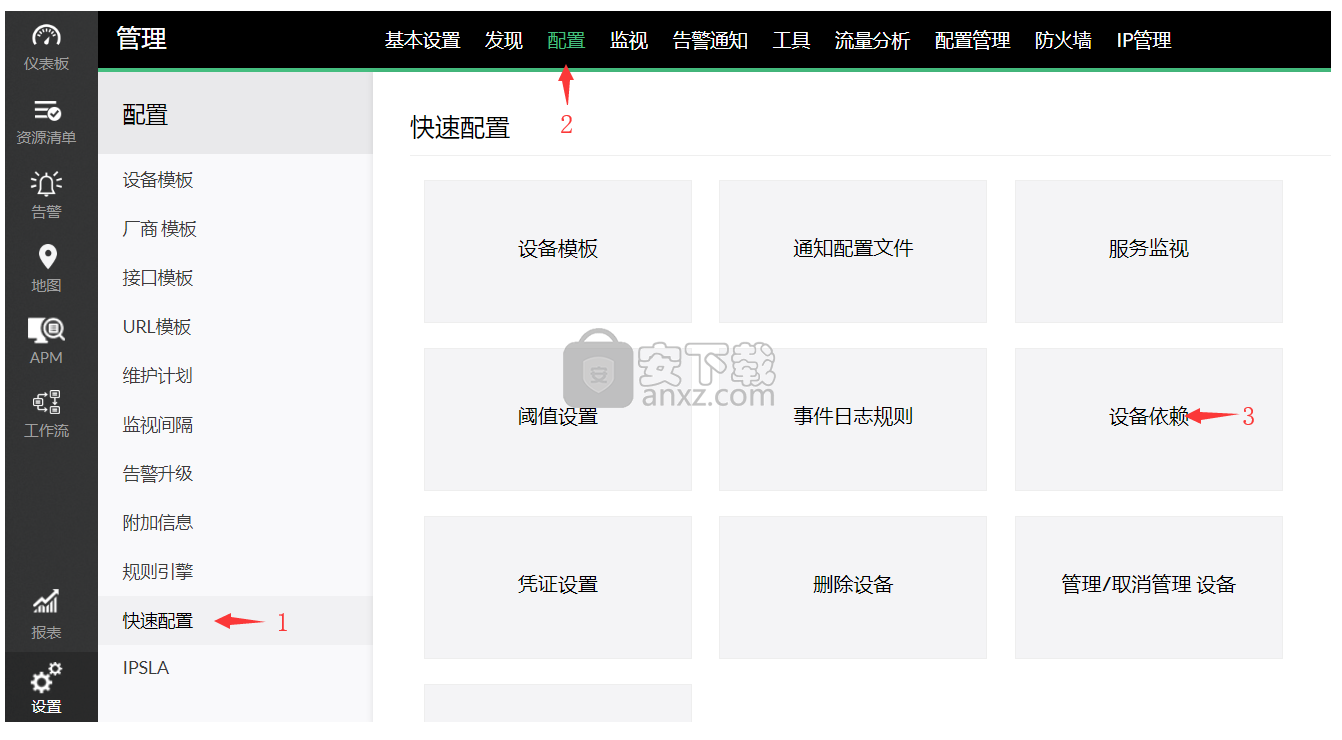Open the 工作流 workflow icon

(x=46, y=403)
